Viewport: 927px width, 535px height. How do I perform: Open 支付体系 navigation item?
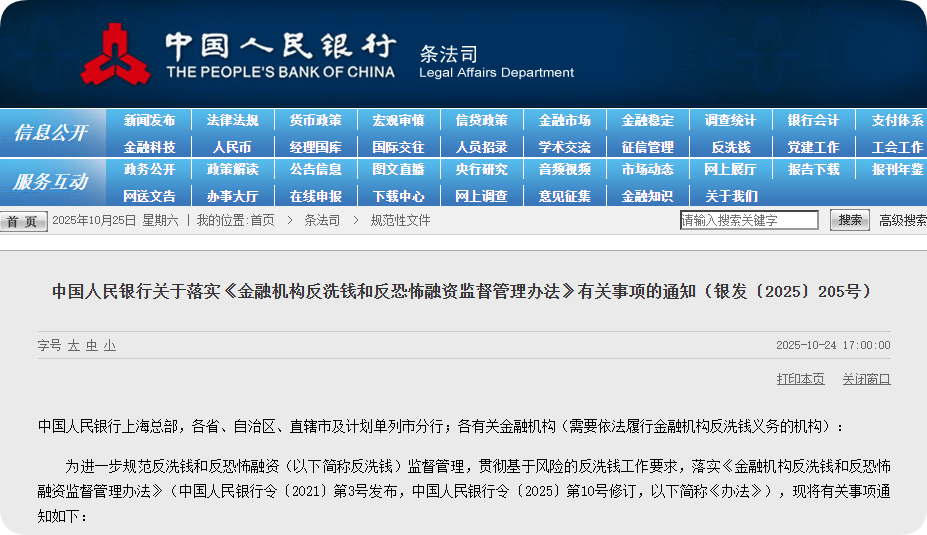(x=897, y=120)
